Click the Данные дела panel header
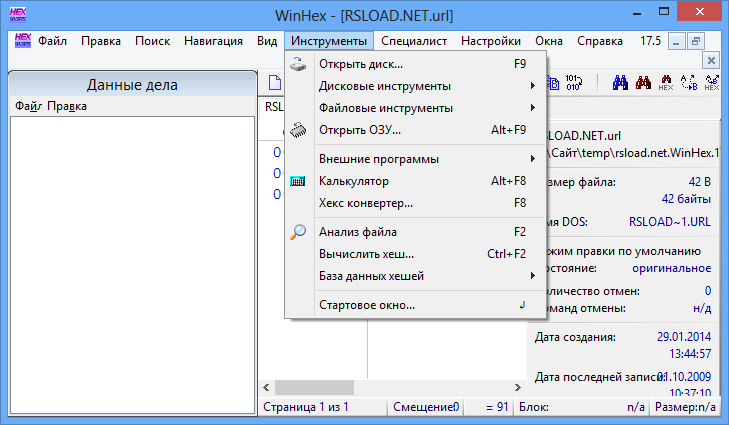 pos(133,85)
